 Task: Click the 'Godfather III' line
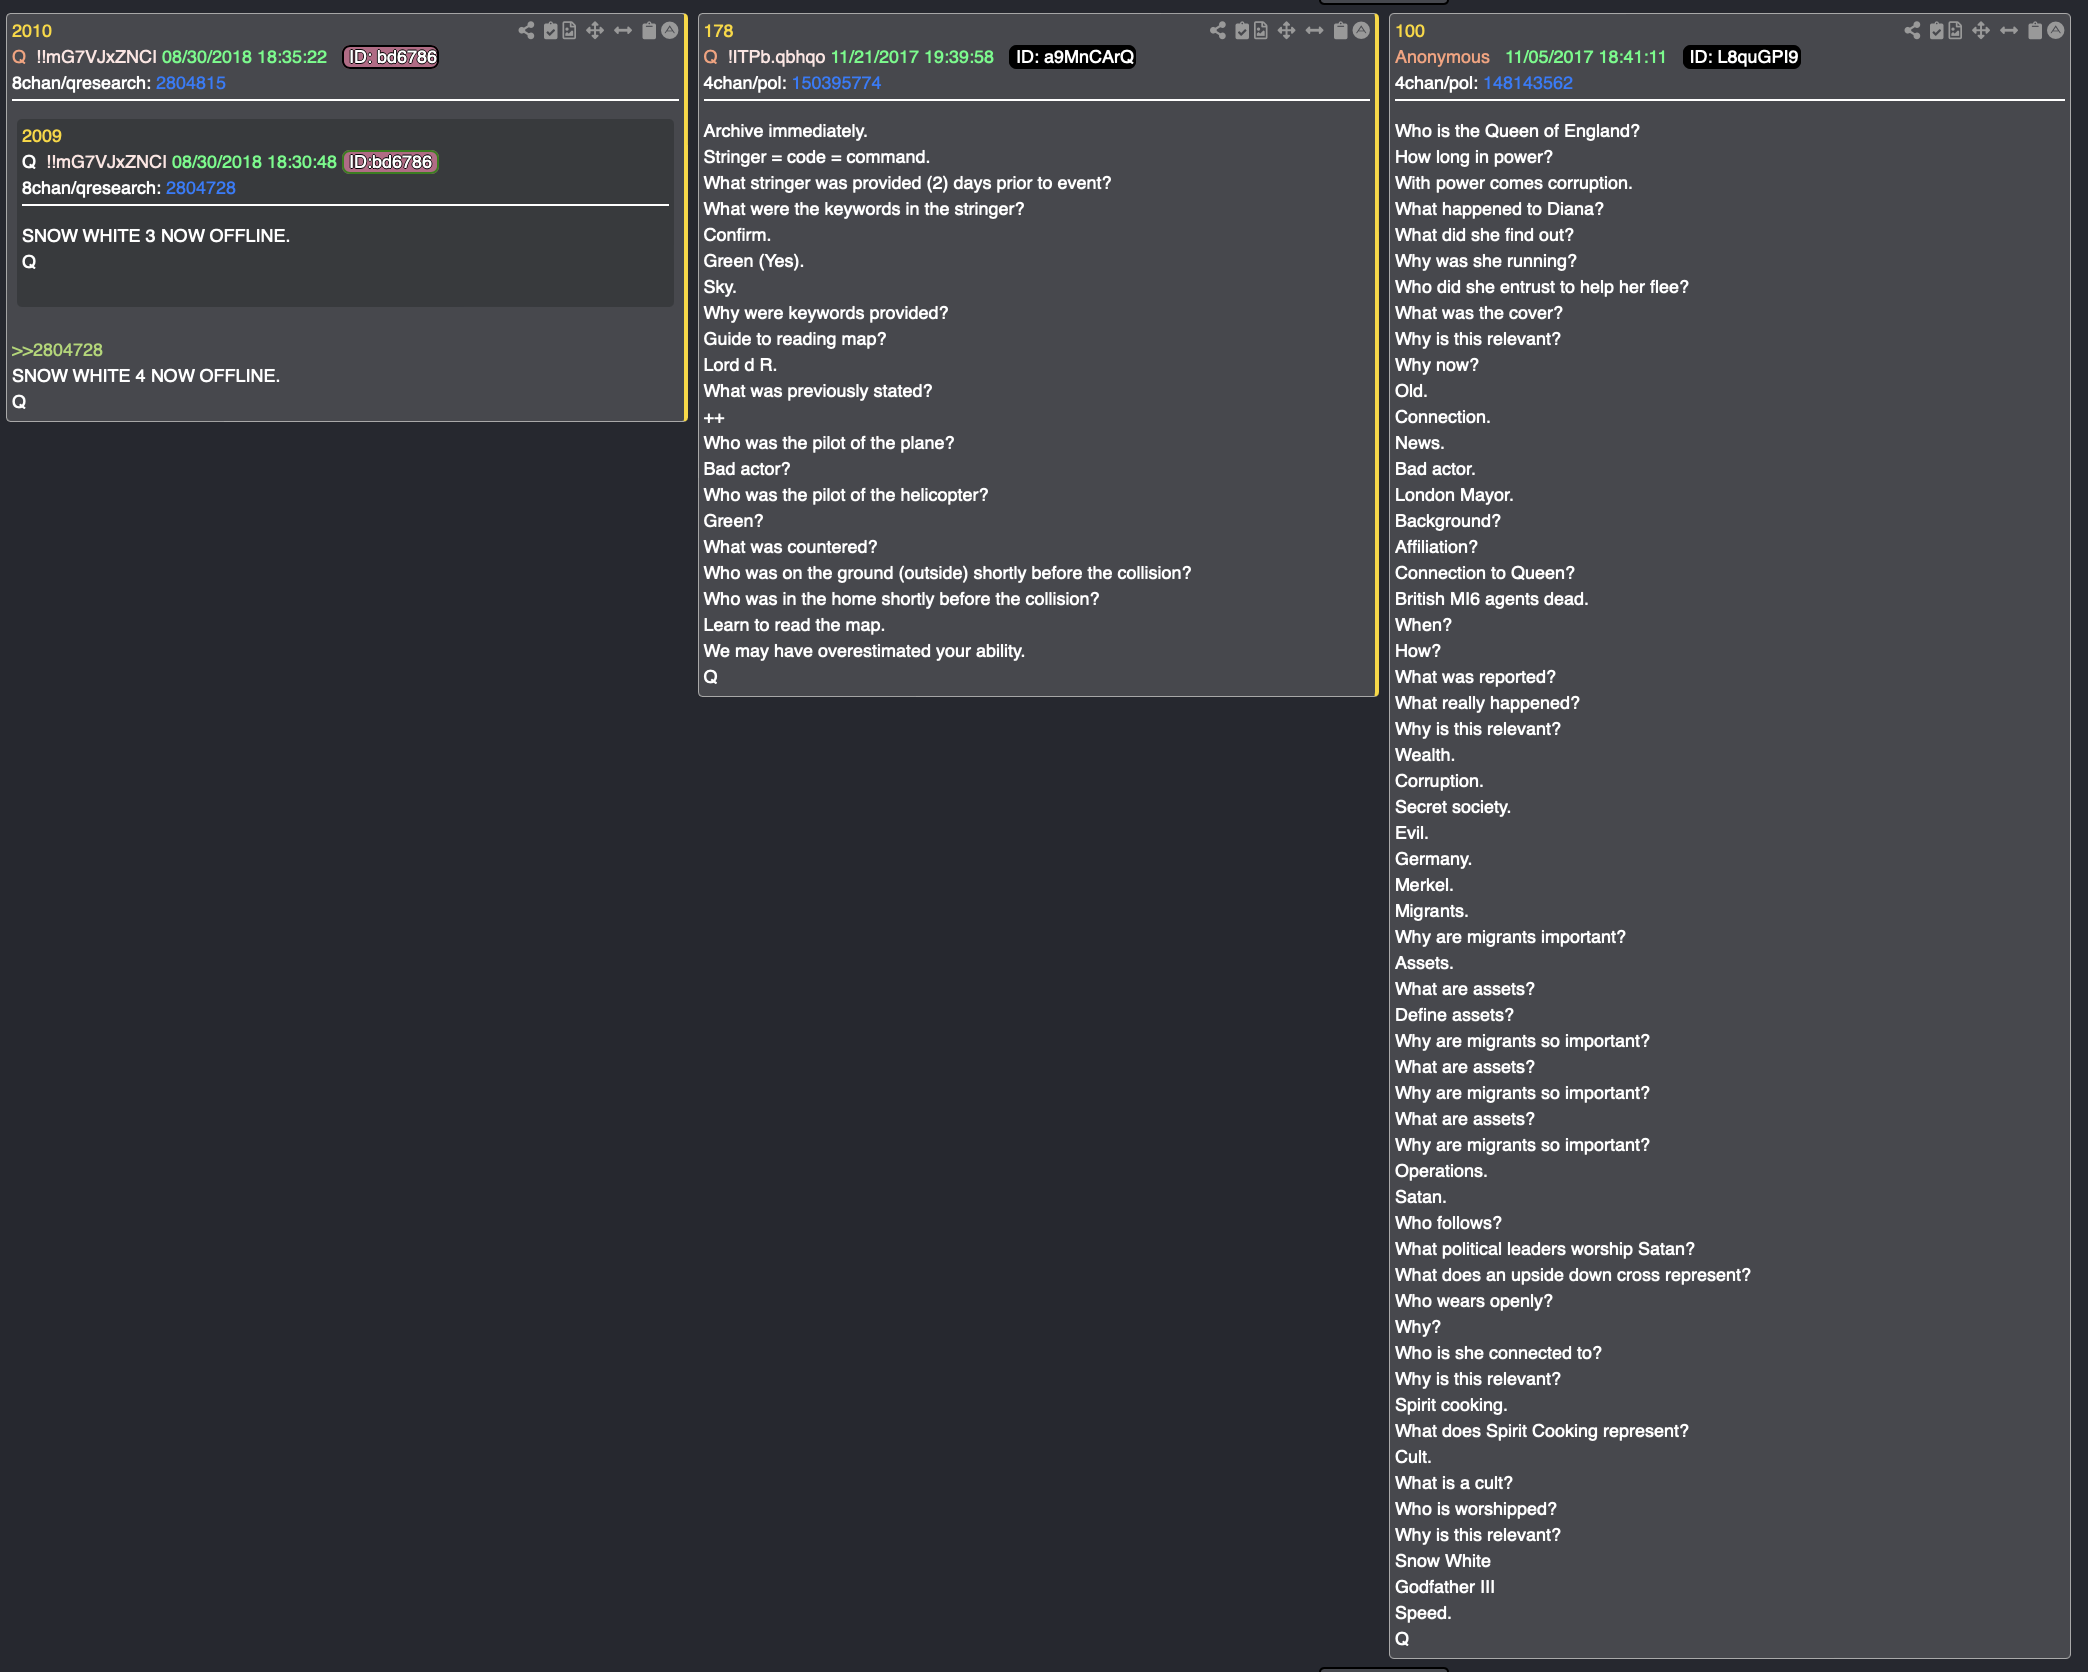click(1445, 1587)
